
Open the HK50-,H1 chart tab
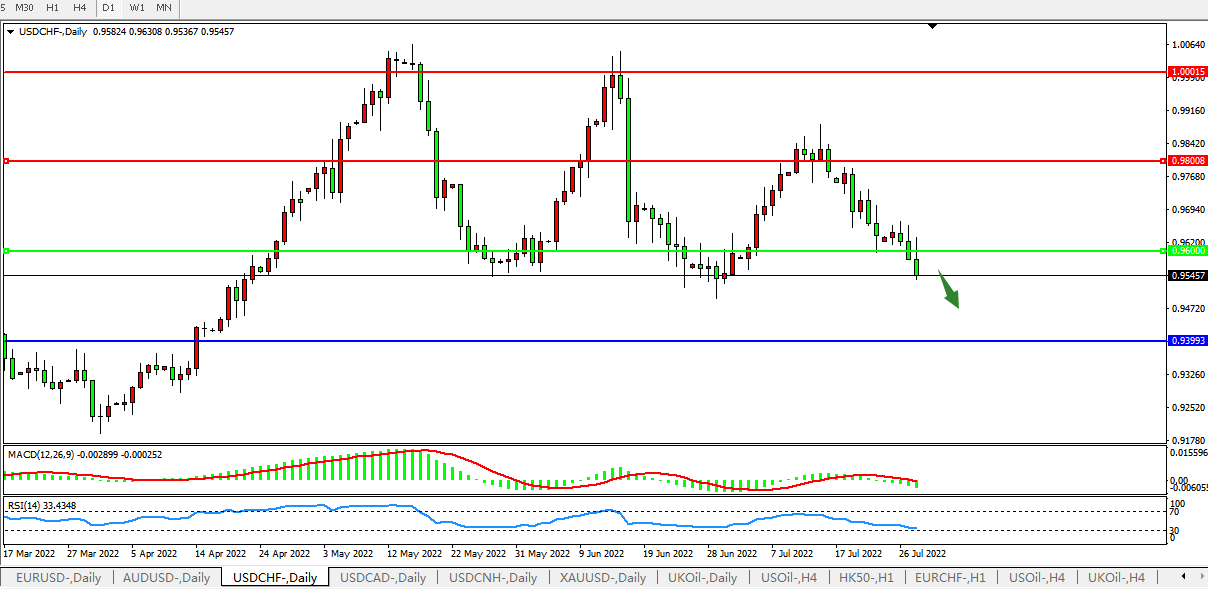point(868,577)
